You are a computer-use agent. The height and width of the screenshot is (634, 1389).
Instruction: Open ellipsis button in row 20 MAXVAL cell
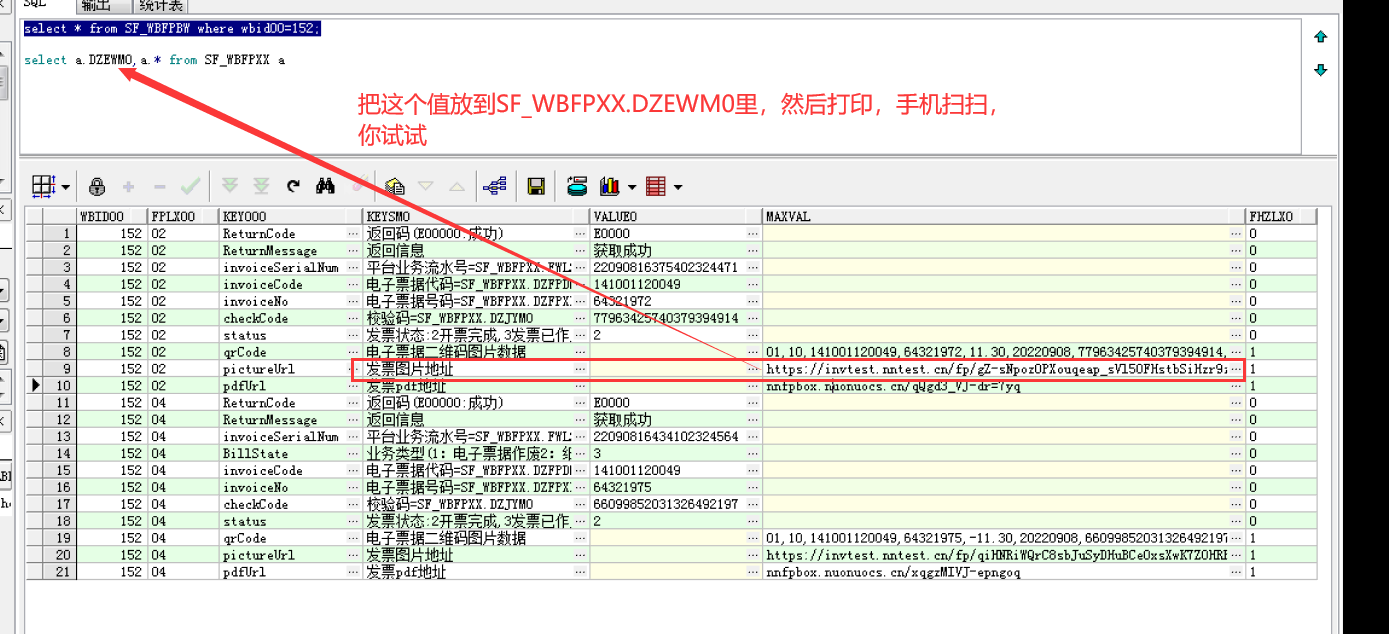(x=1237, y=555)
